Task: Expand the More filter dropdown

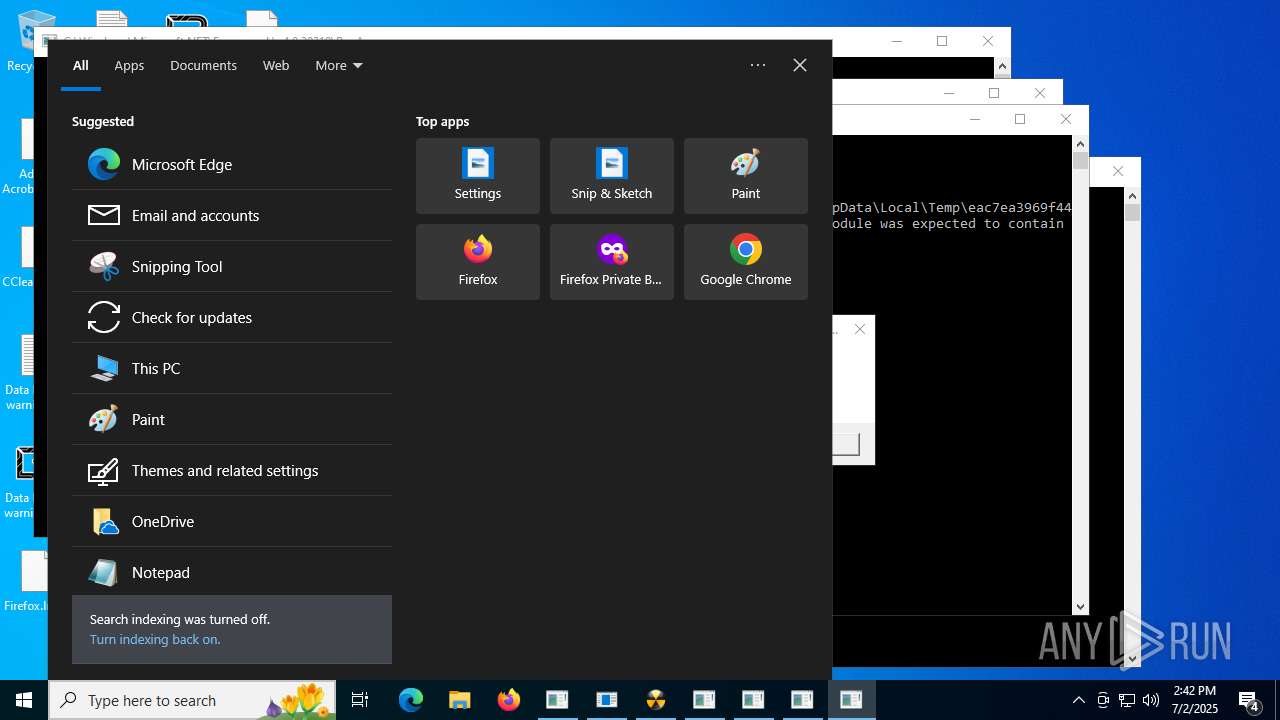Action: tap(339, 65)
